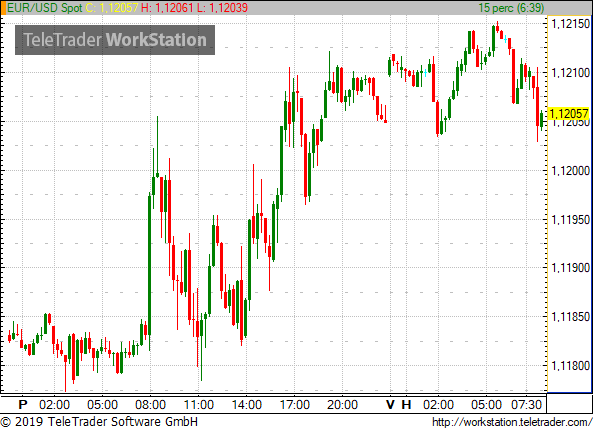Click the 1,11800 price axis label

click(x=571, y=366)
